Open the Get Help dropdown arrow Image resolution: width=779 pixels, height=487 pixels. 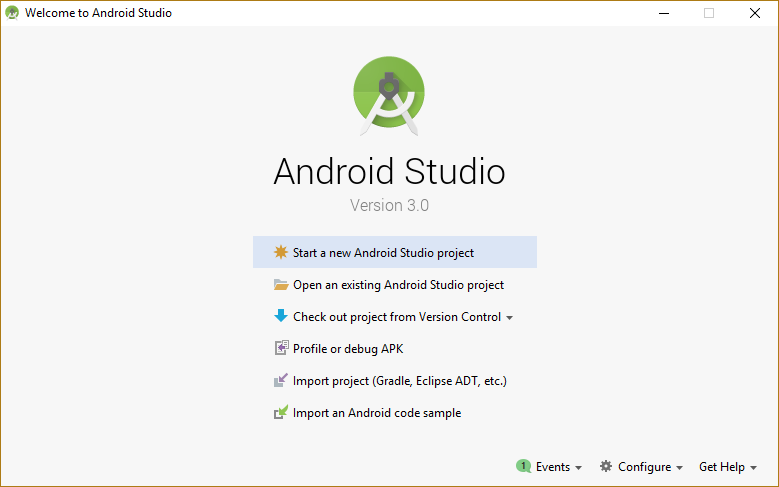click(753, 468)
